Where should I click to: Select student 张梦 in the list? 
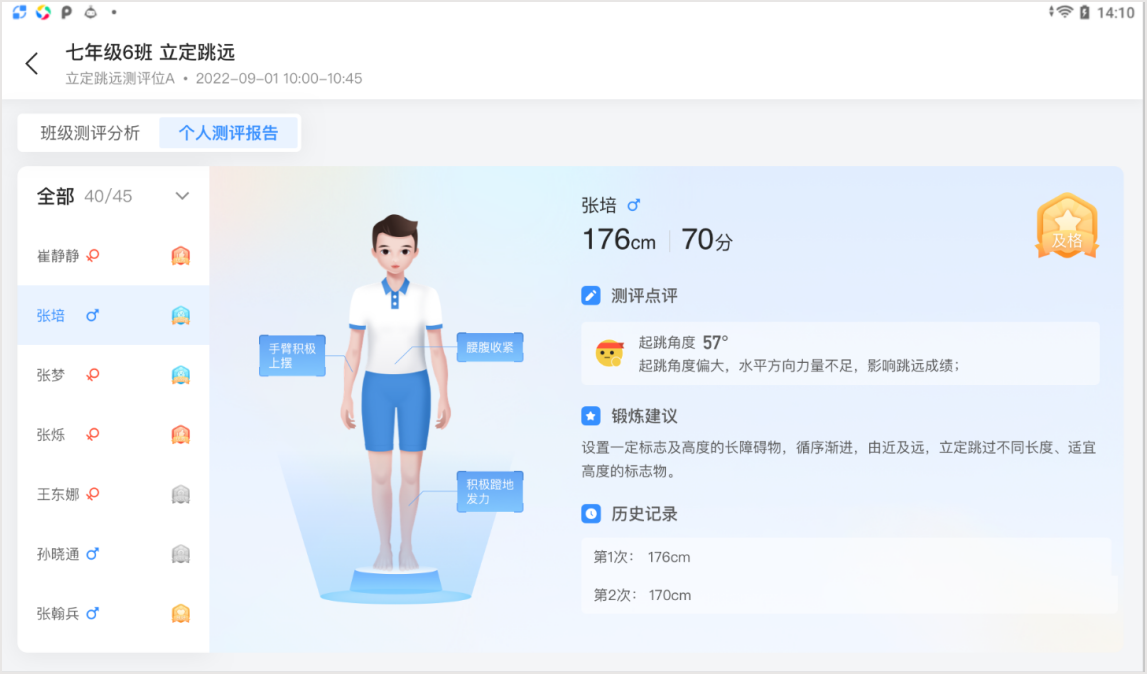click(x=113, y=375)
